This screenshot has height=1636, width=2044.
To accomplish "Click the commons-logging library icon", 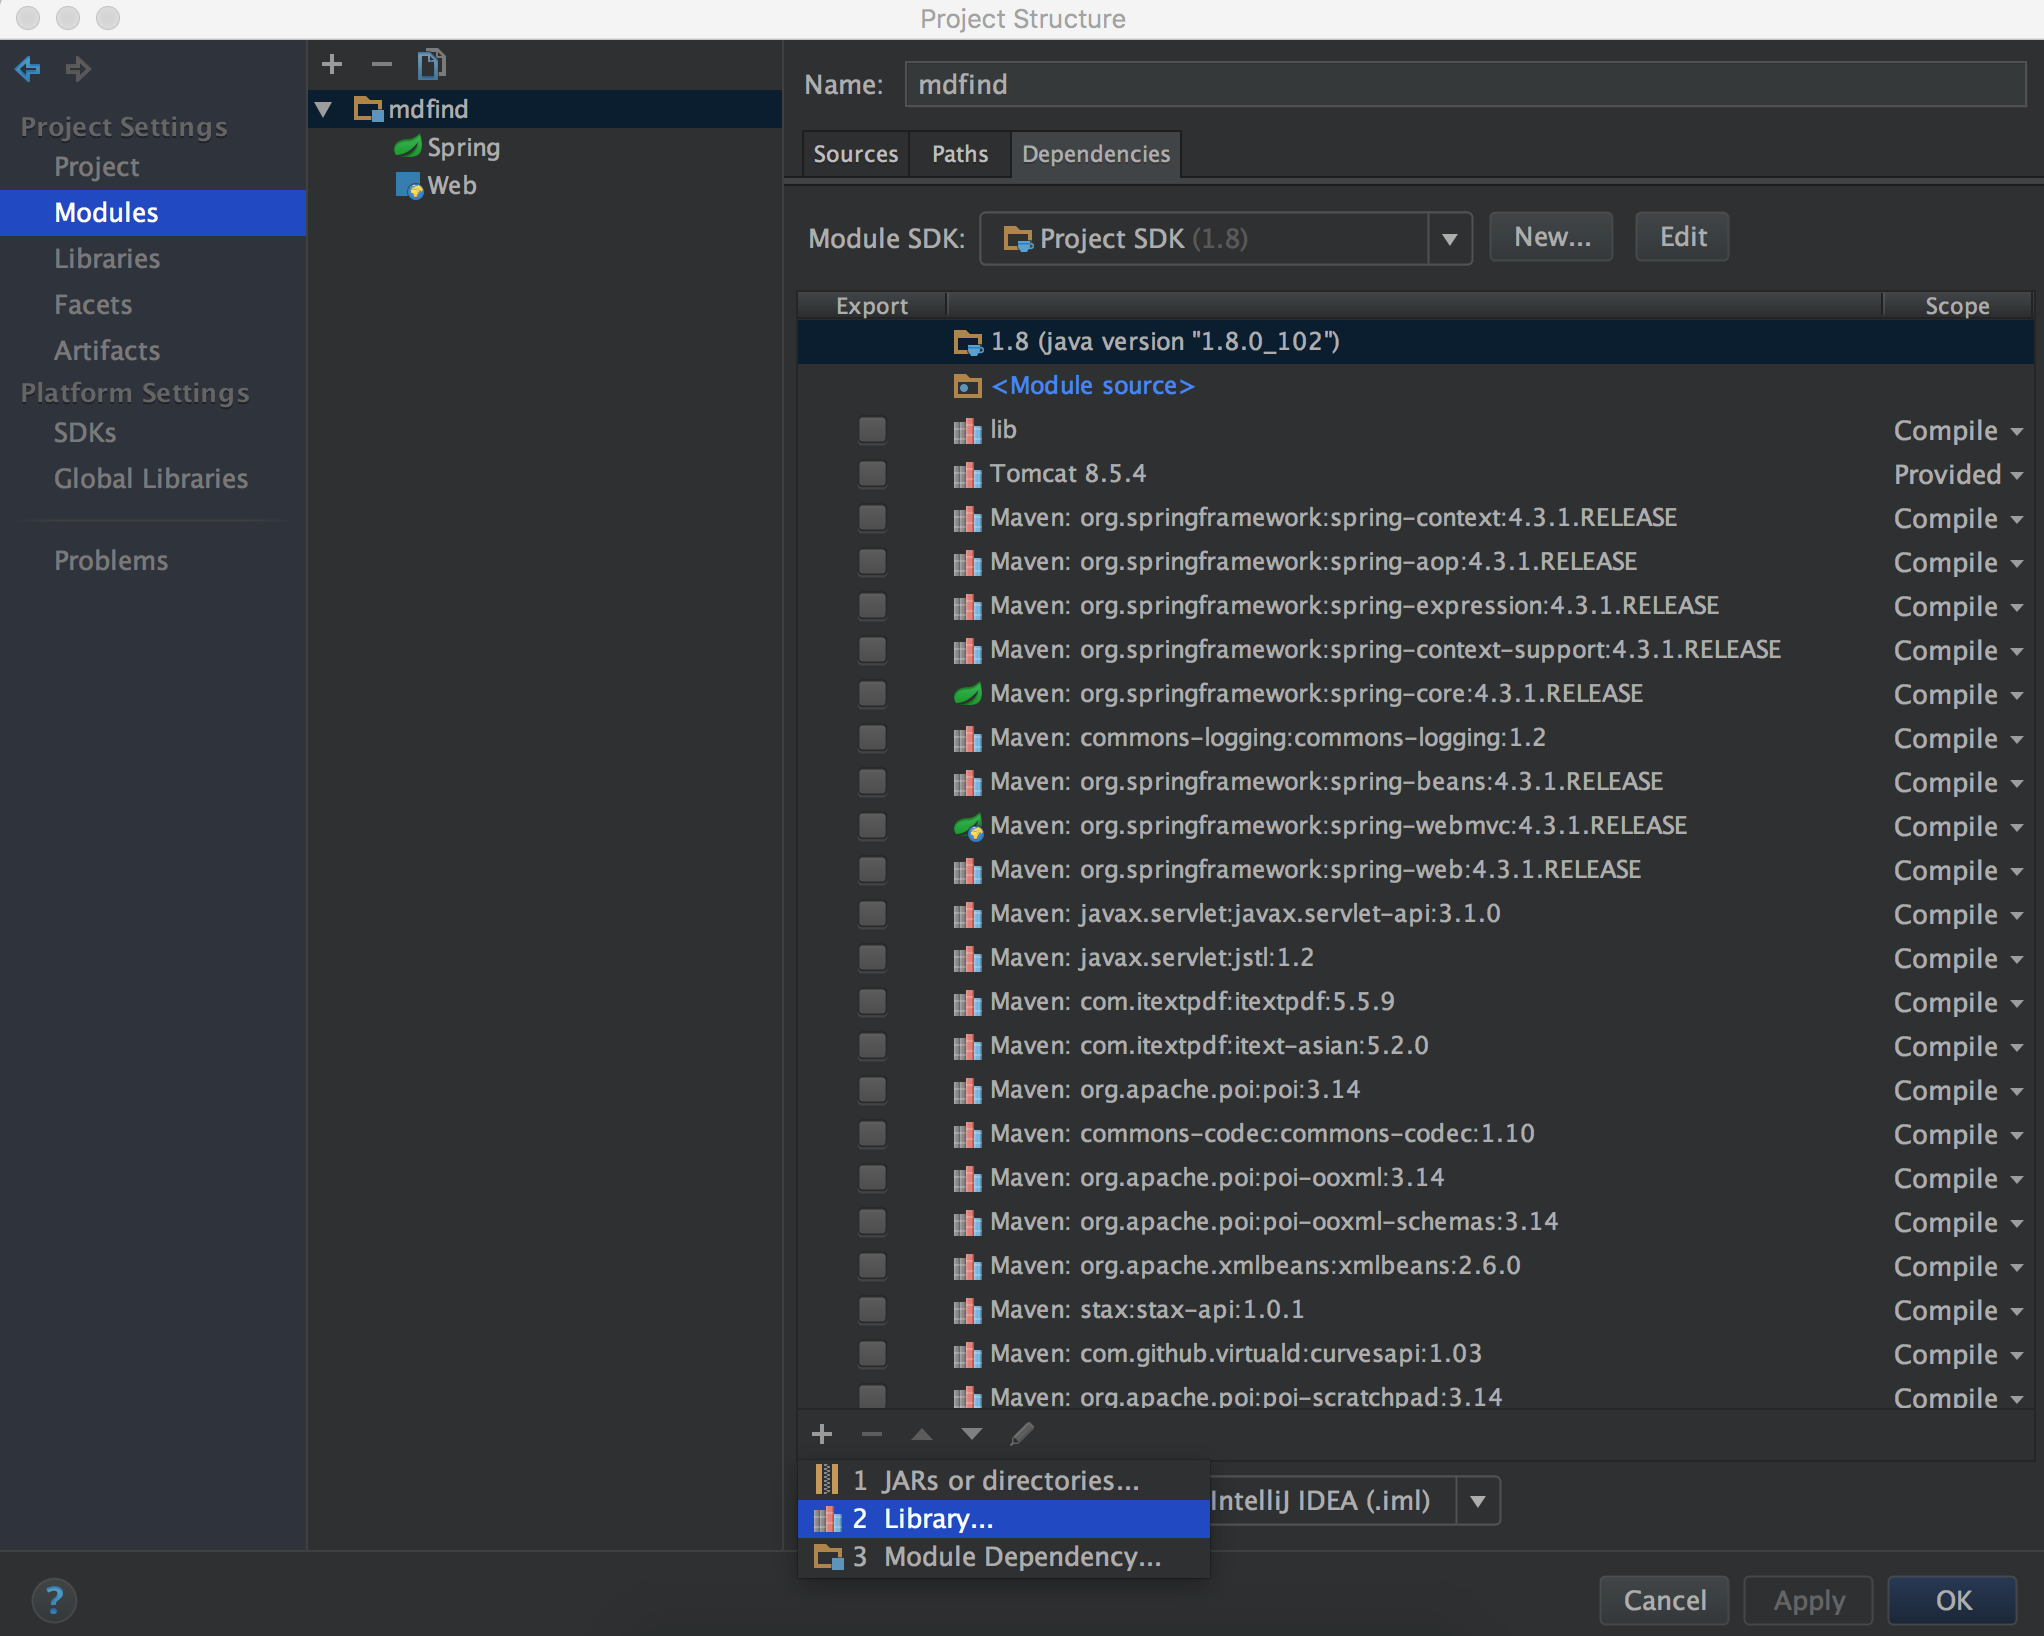I will (967, 739).
